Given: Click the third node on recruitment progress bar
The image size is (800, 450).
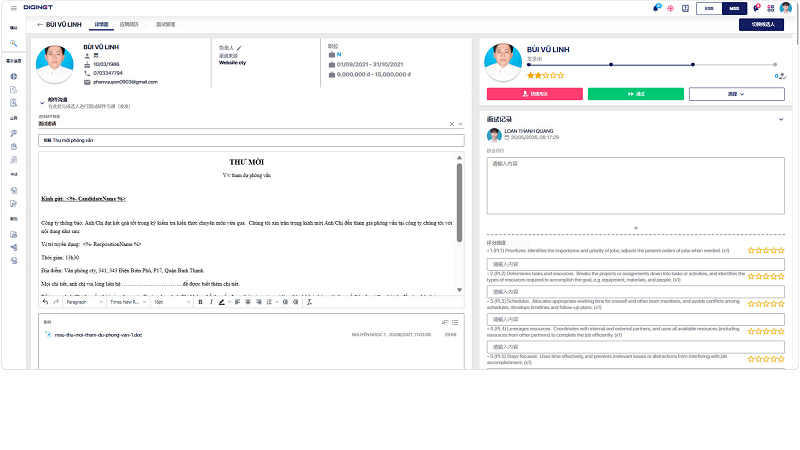Looking at the screenshot, I should click(x=693, y=65).
